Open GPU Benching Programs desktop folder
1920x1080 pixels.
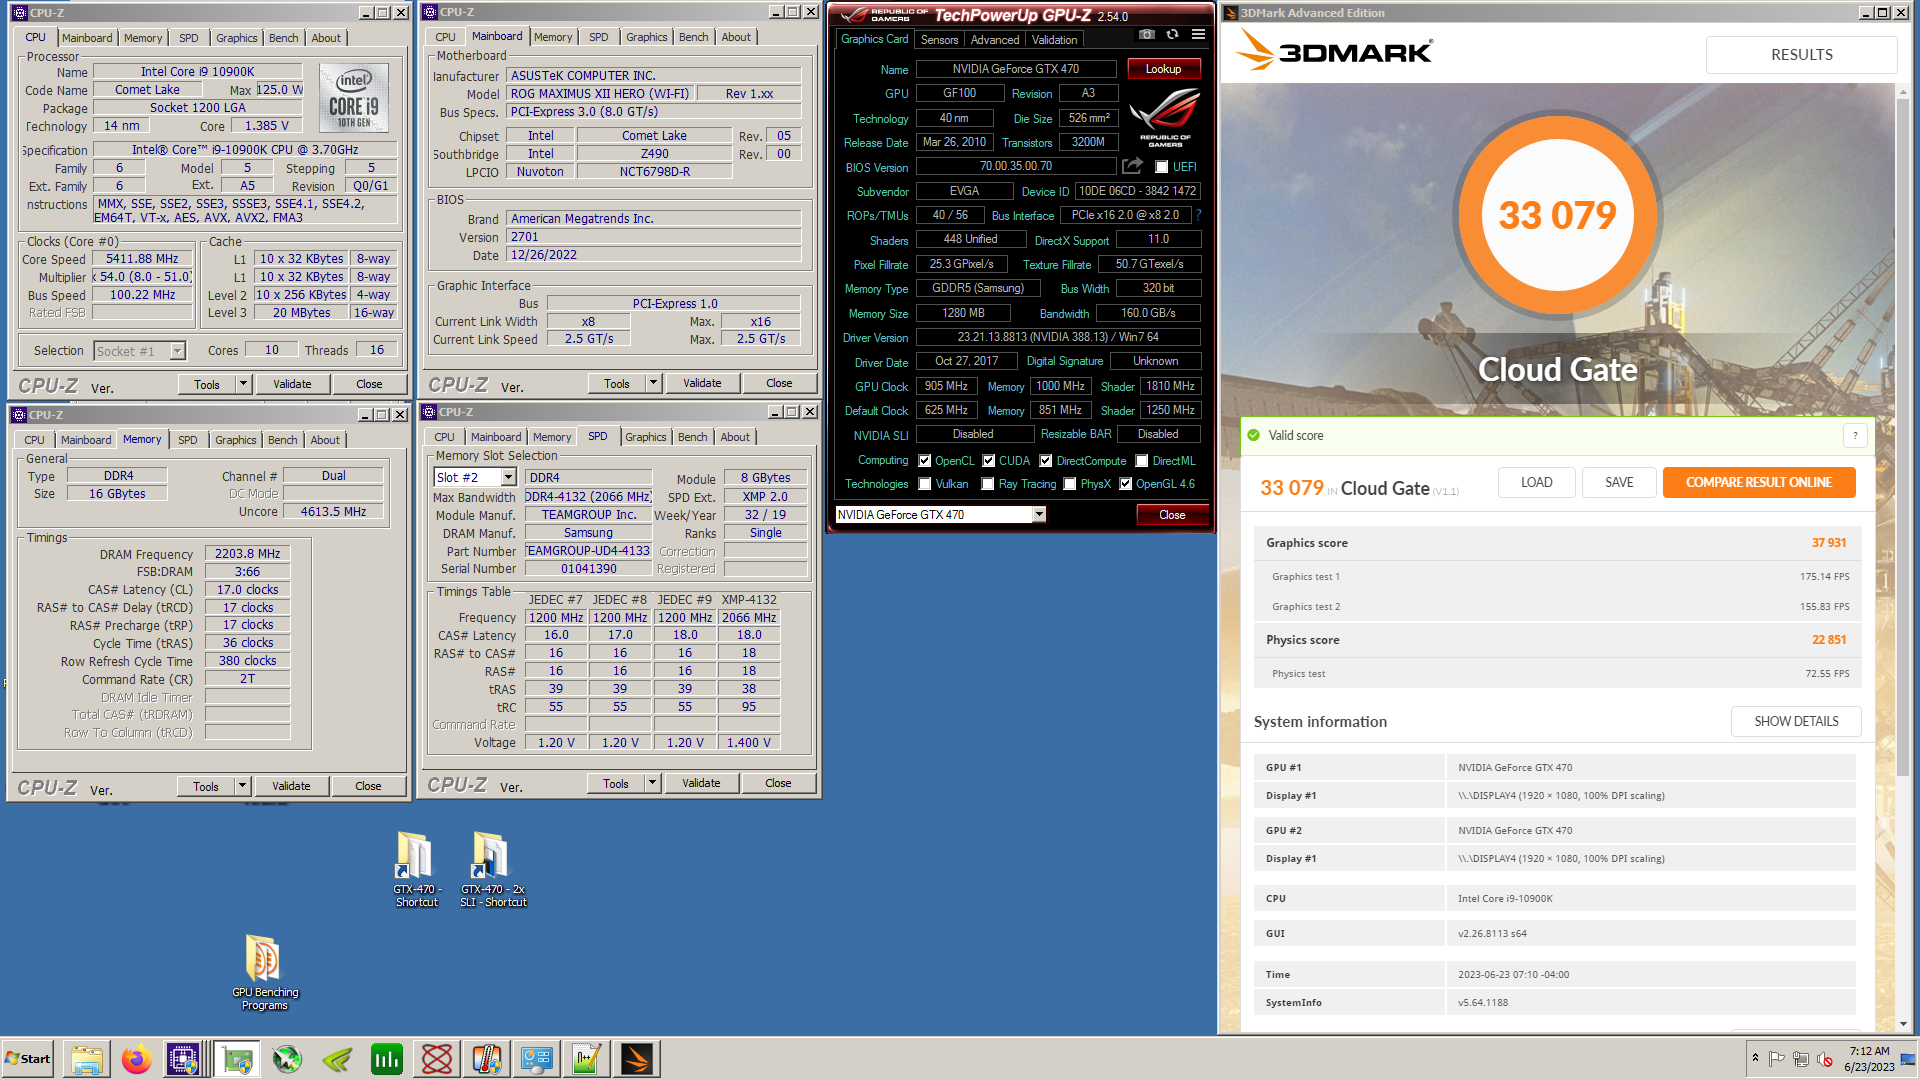(265, 973)
